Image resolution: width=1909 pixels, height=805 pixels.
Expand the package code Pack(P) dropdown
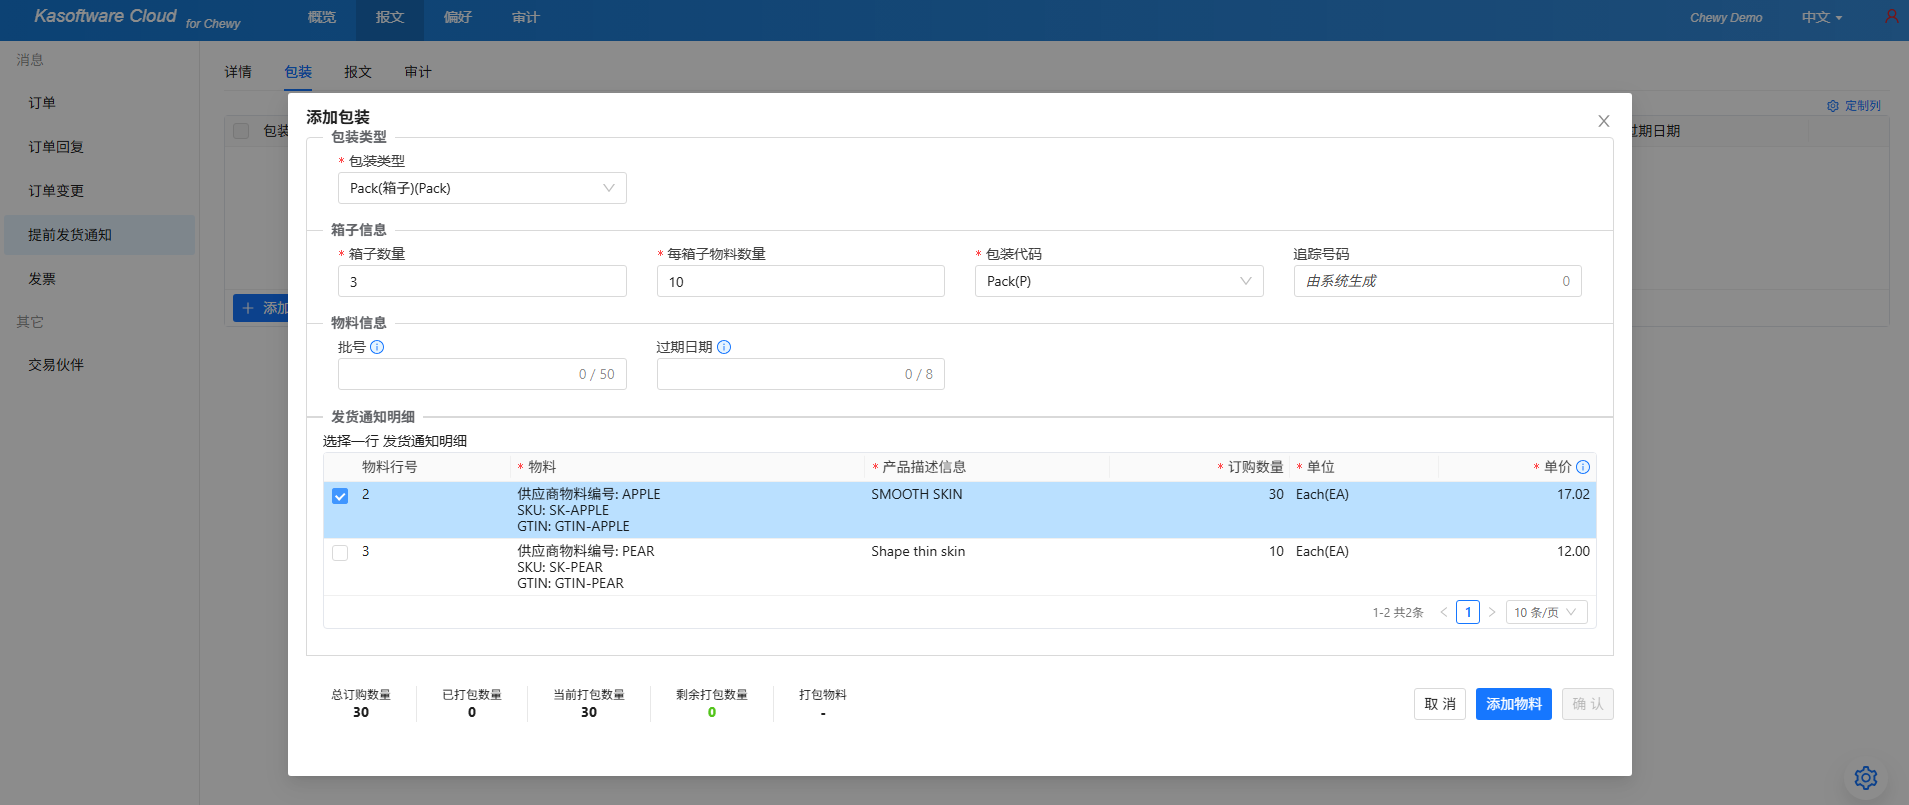(x=1118, y=281)
